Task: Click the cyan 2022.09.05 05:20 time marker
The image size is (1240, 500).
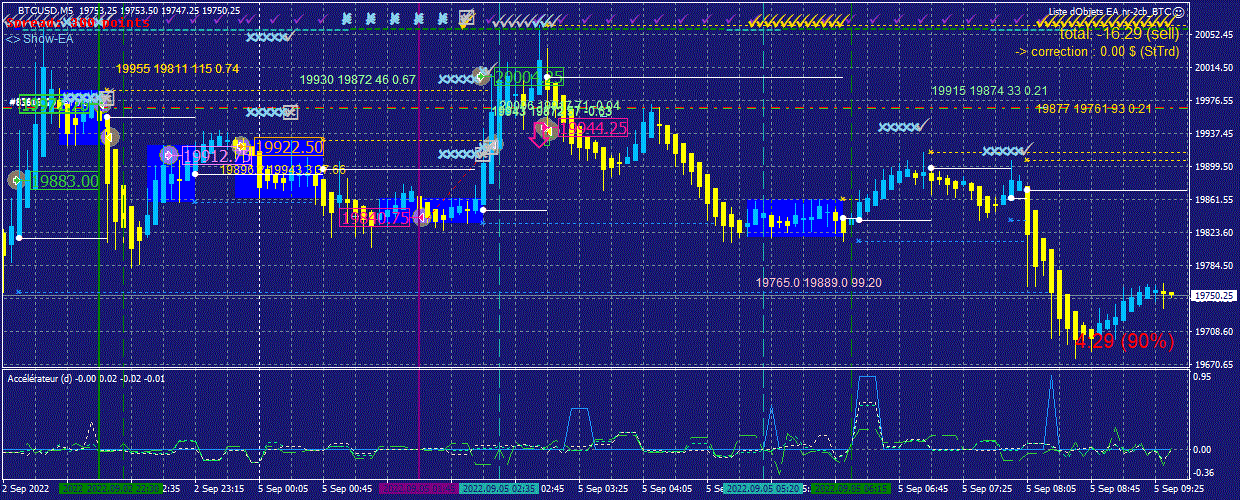Action: click(x=762, y=490)
